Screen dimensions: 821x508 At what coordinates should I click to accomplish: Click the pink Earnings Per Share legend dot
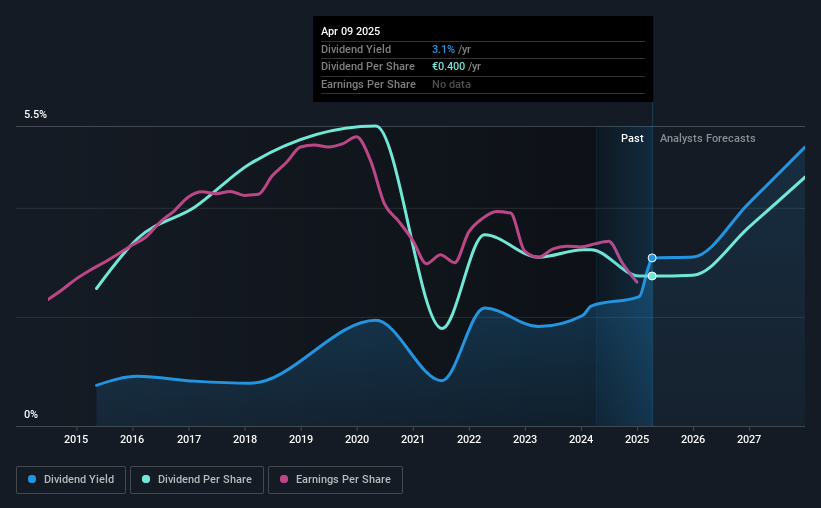pos(284,479)
